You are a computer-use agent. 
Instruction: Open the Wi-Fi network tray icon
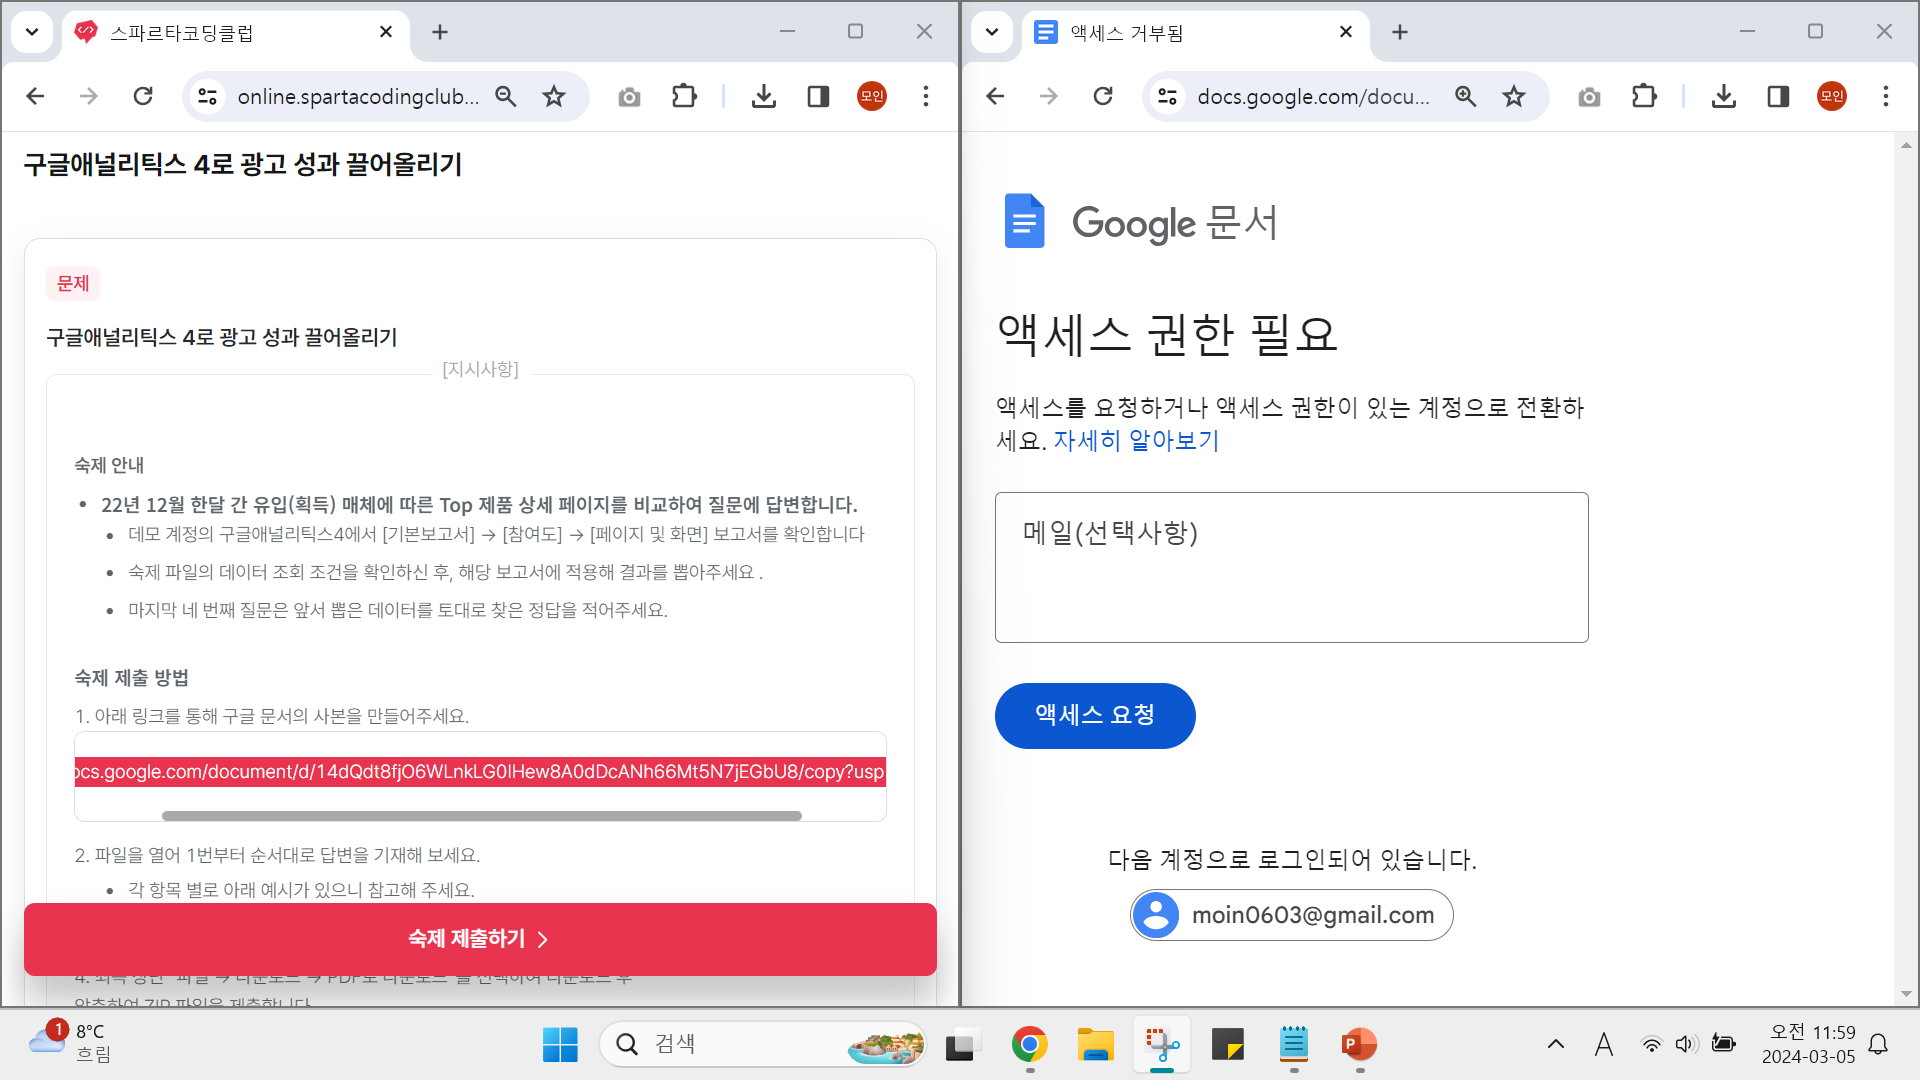pos(1651,1044)
